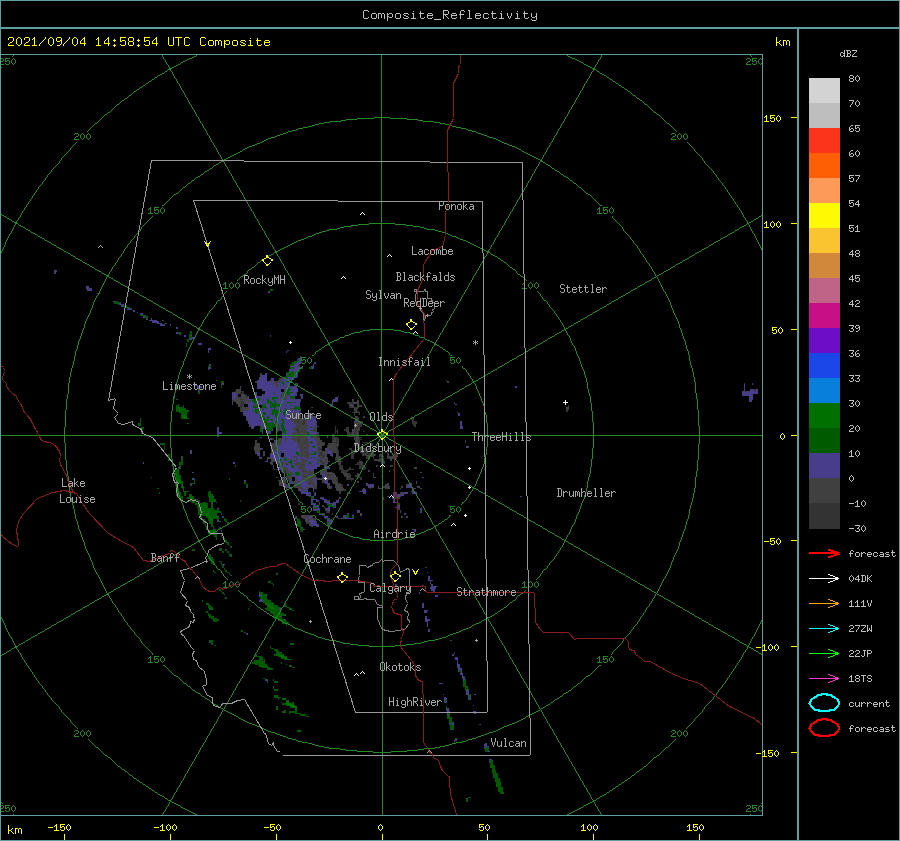Click the 80 dBZ color swatch

824,91
